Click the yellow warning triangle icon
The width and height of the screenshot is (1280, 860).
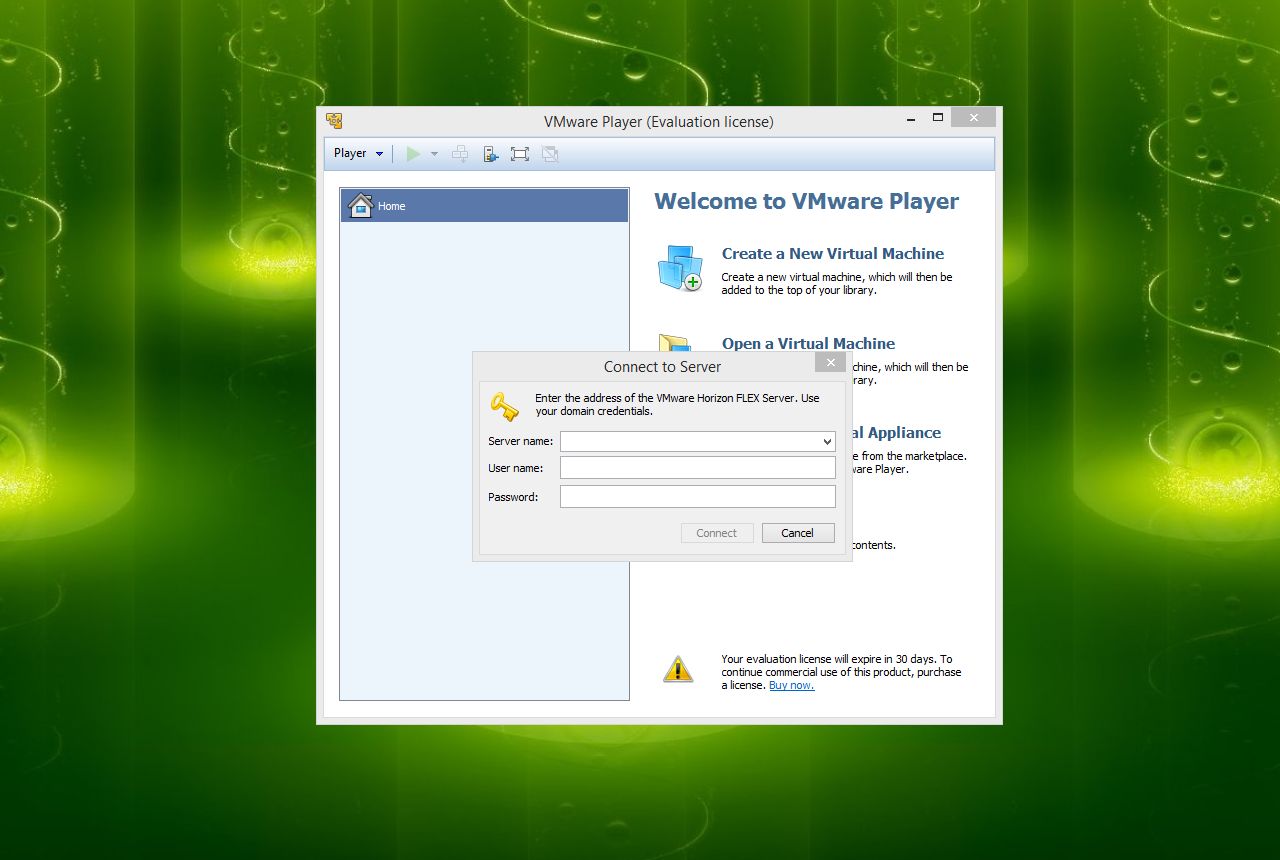[x=678, y=669]
